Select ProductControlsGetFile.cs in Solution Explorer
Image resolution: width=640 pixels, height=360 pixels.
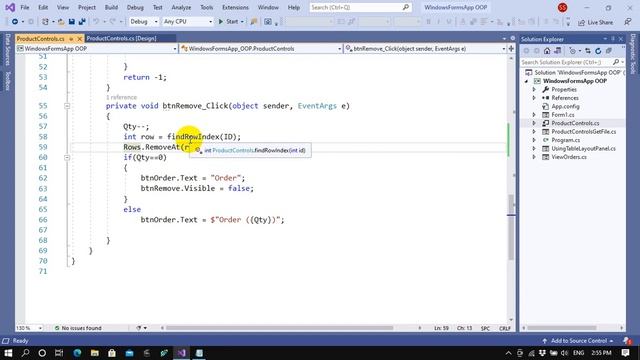click(584, 131)
